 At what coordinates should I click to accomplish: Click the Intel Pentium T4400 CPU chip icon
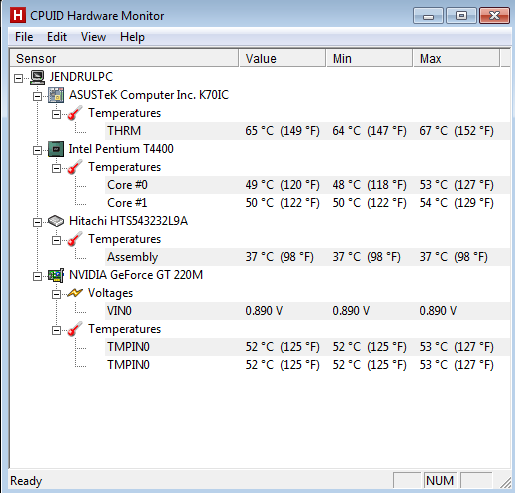56,149
